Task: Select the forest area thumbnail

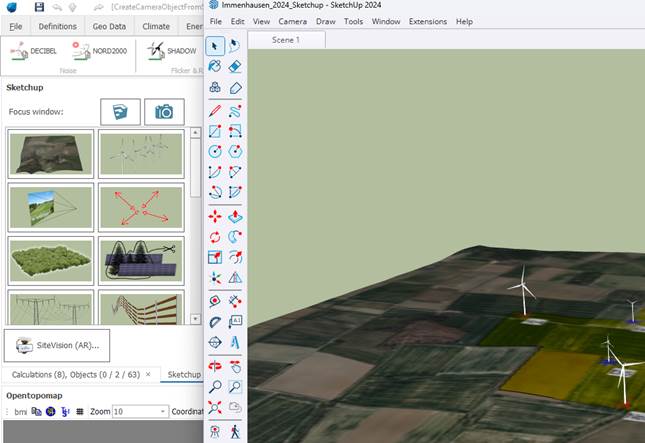Action: [x=51, y=260]
